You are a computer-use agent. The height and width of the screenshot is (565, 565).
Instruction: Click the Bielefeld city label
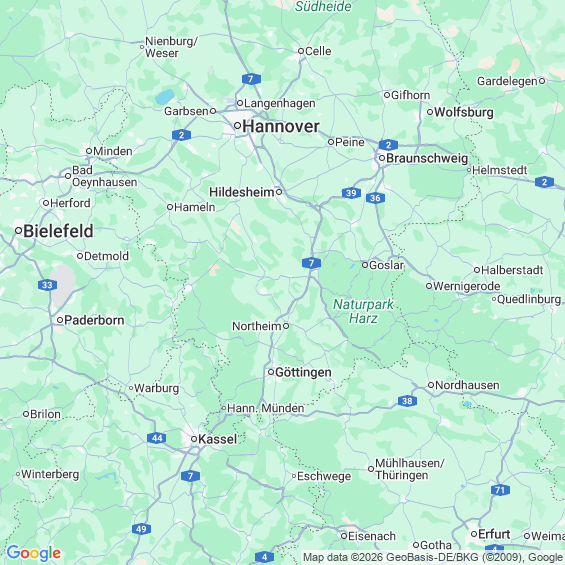point(58,231)
